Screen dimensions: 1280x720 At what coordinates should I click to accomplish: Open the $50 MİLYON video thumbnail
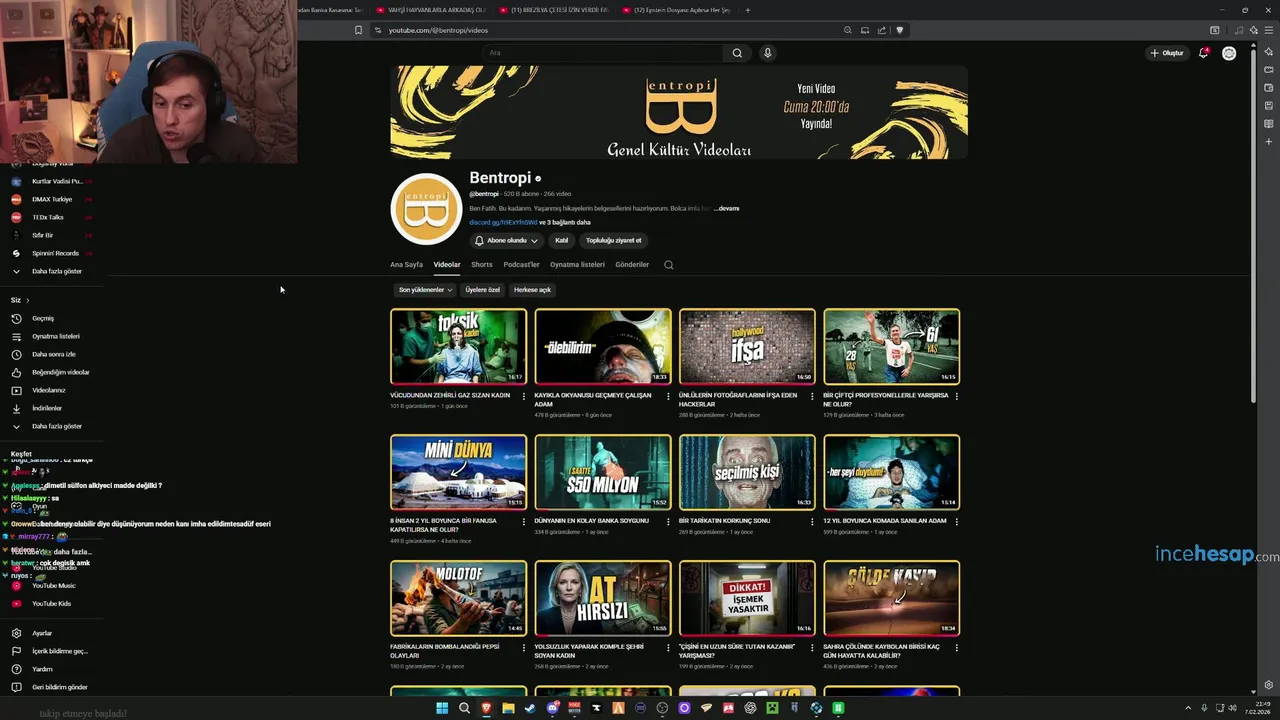[x=603, y=472]
